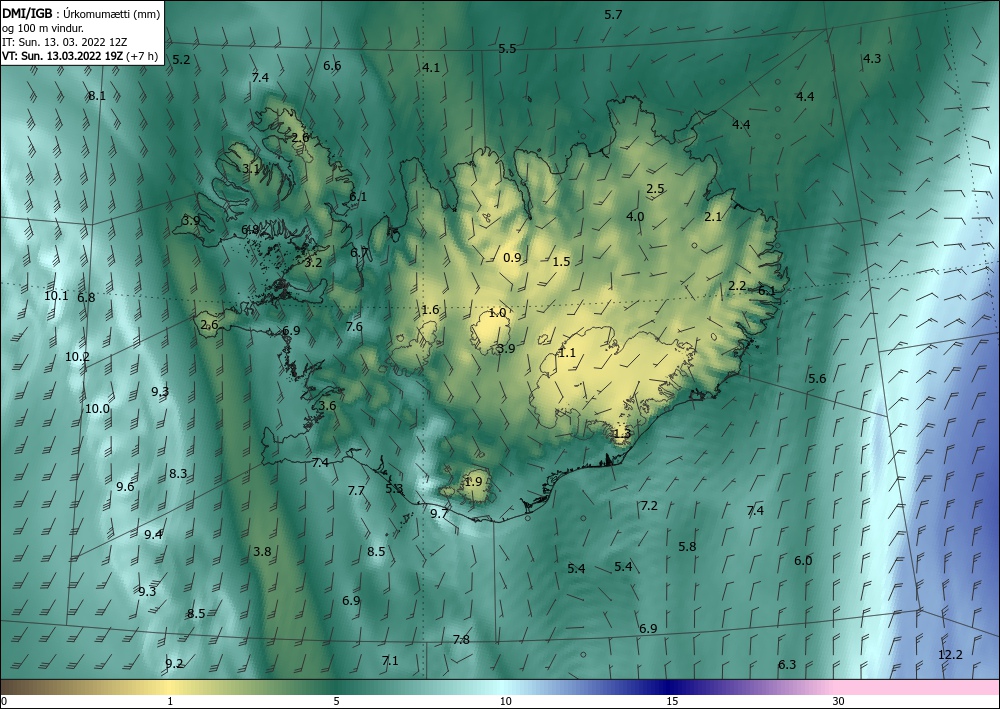Click the map value '3.6'
The width and height of the screenshot is (1000, 709).
tap(327, 406)
